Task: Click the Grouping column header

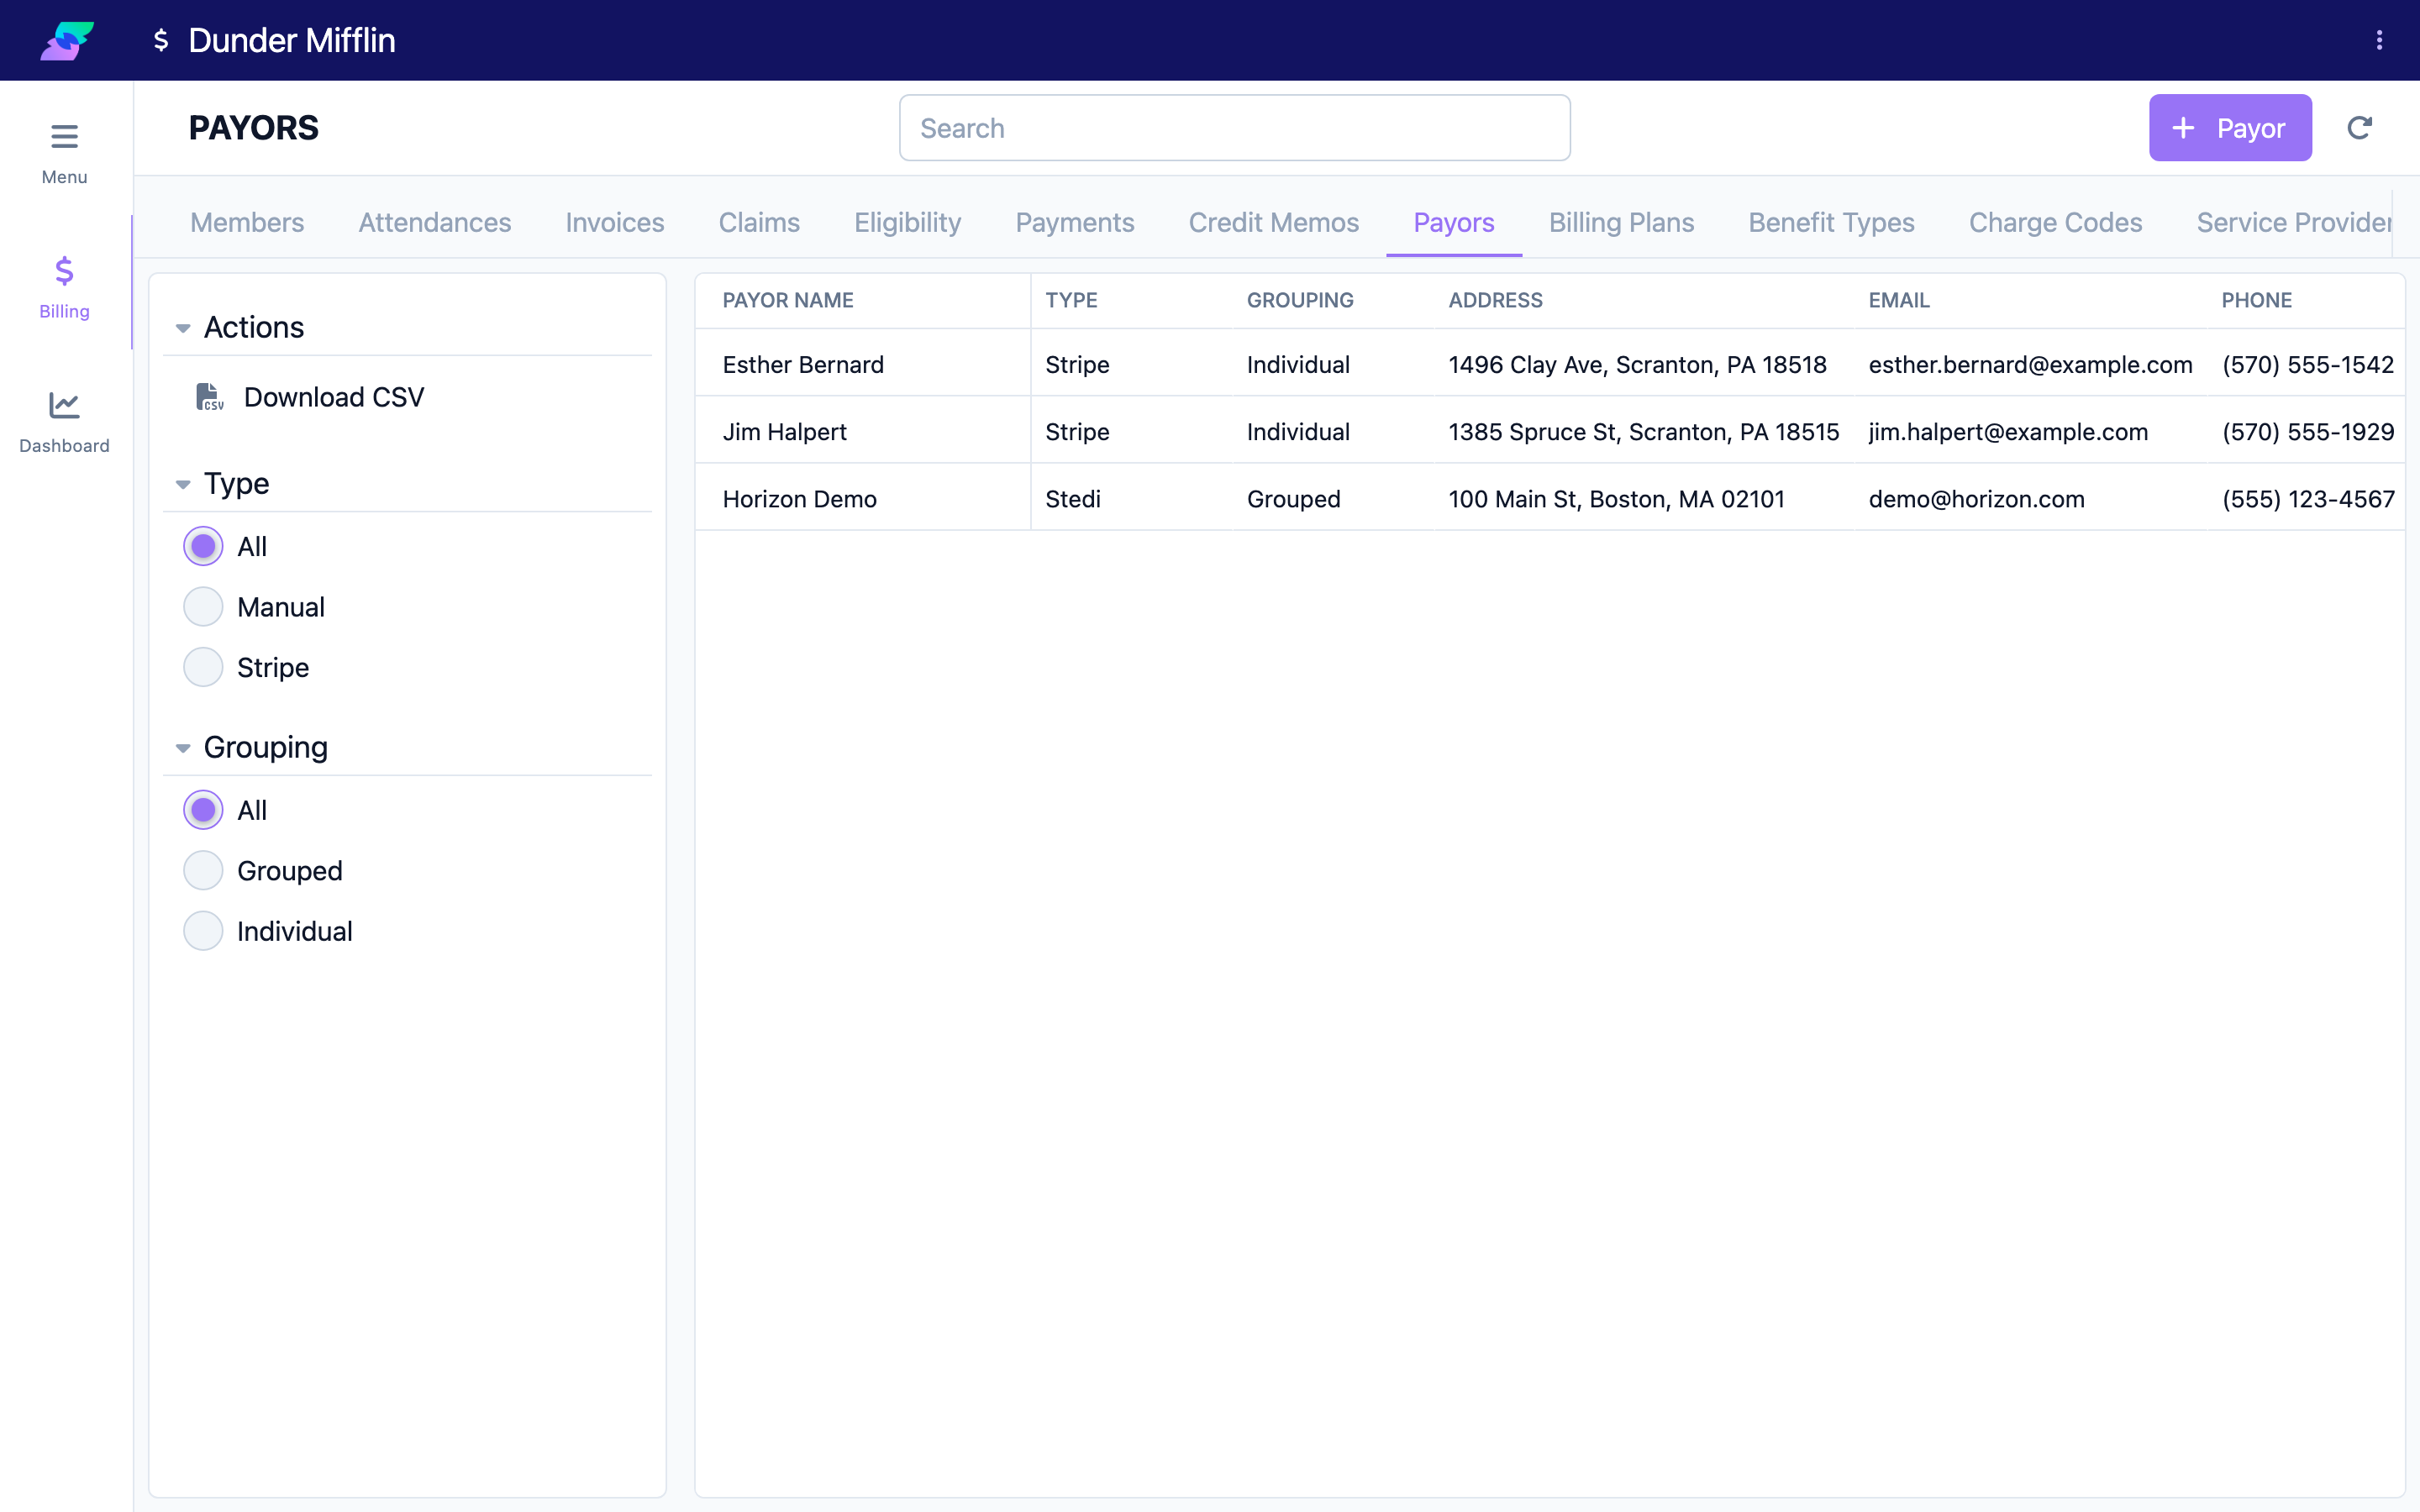Action: tap(1300, 300)
